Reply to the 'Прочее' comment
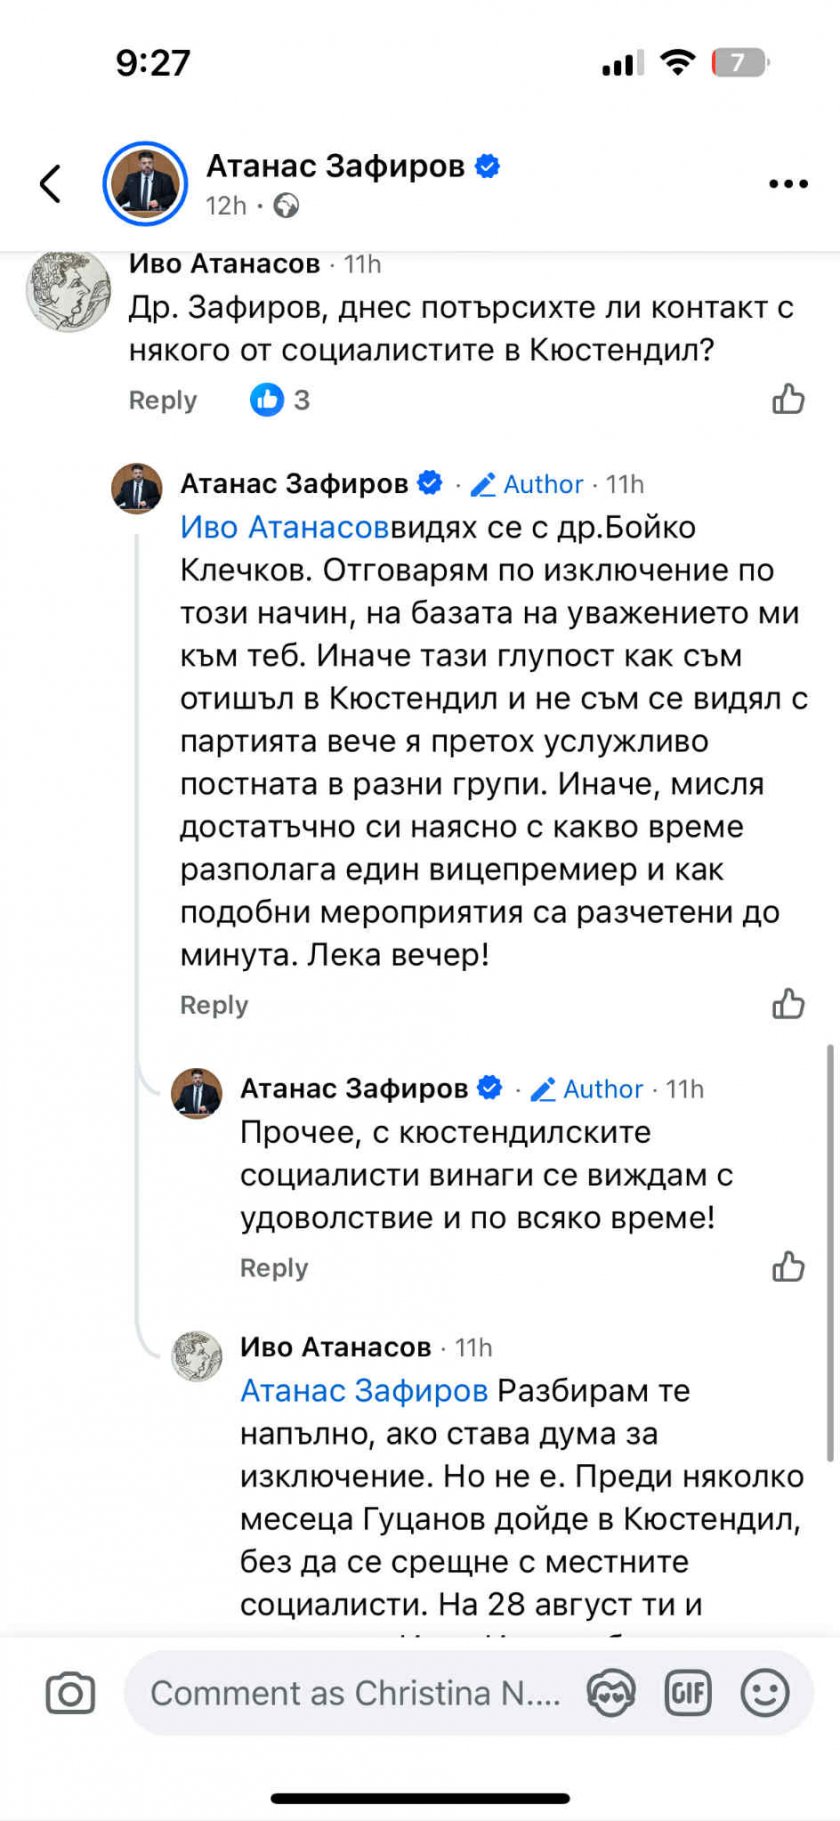Screen dimensions: 840x1821 (274, 1268)
